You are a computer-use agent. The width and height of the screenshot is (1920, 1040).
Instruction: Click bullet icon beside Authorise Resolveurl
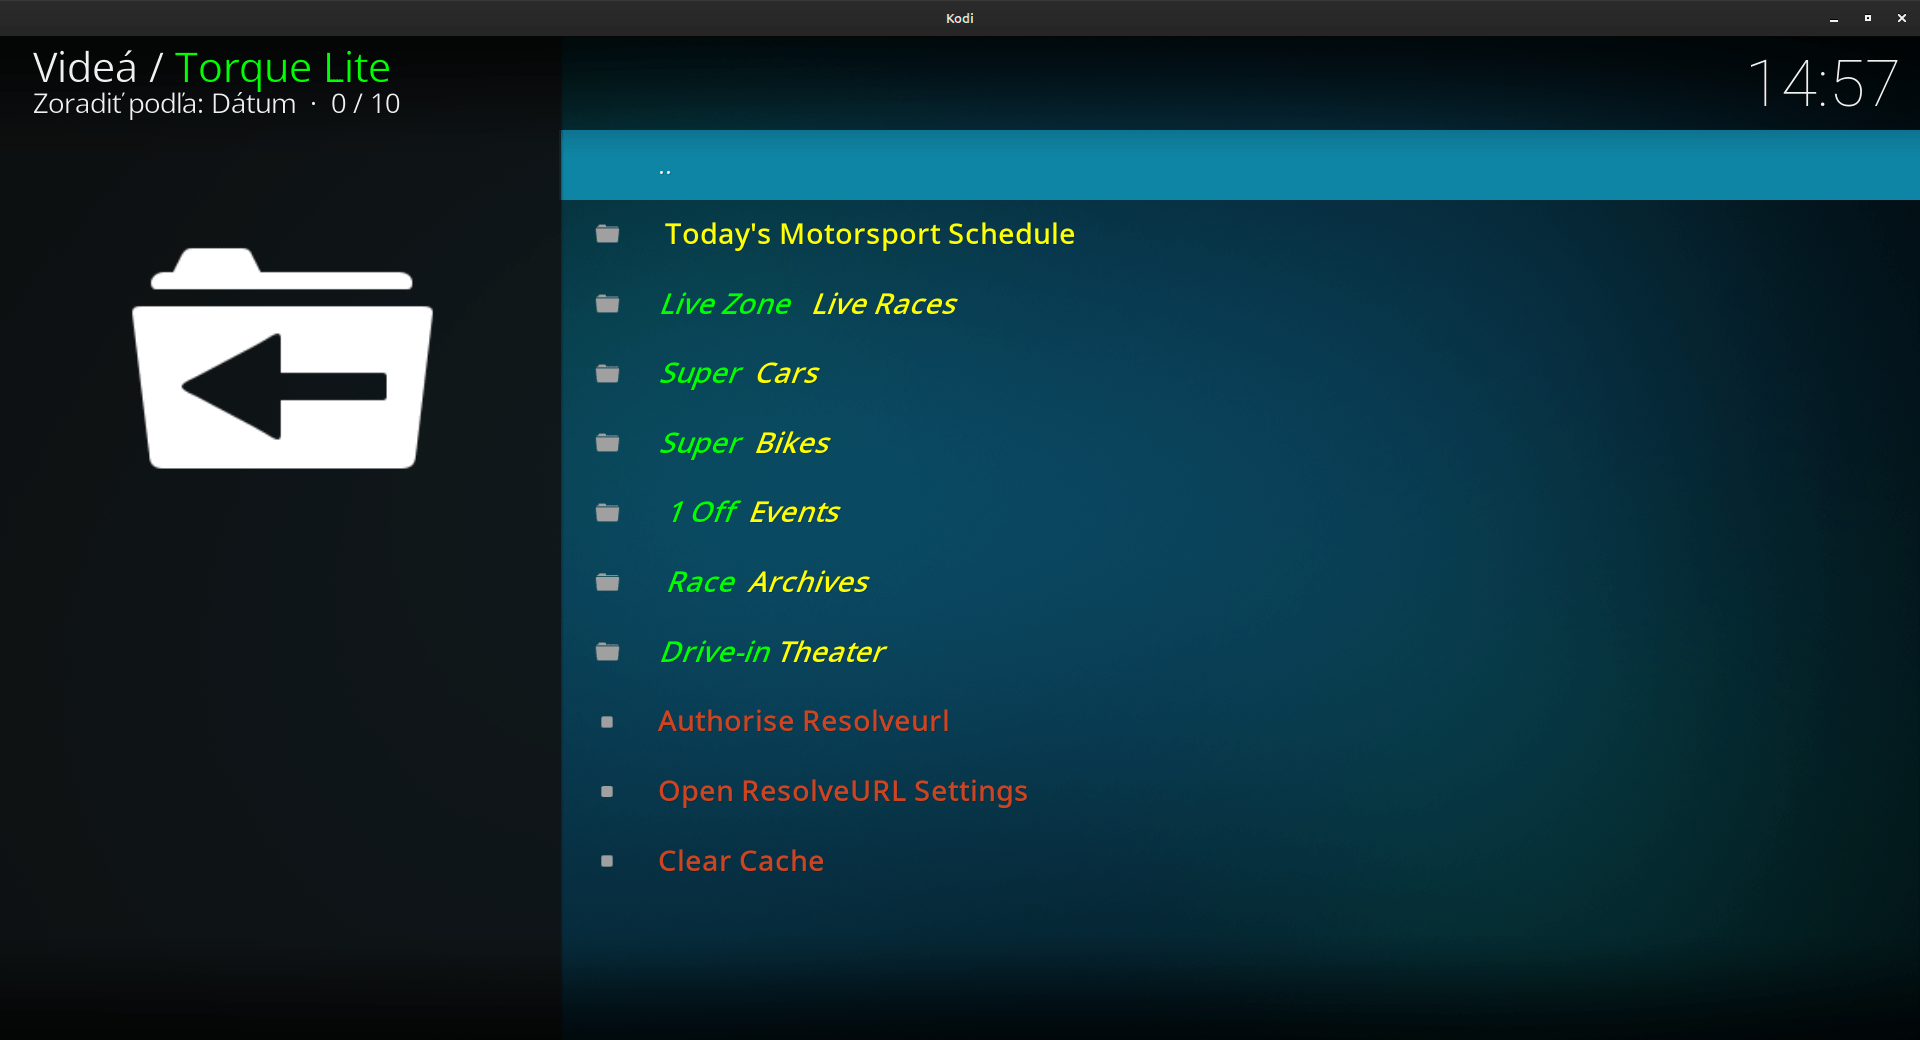click(607, 722)
